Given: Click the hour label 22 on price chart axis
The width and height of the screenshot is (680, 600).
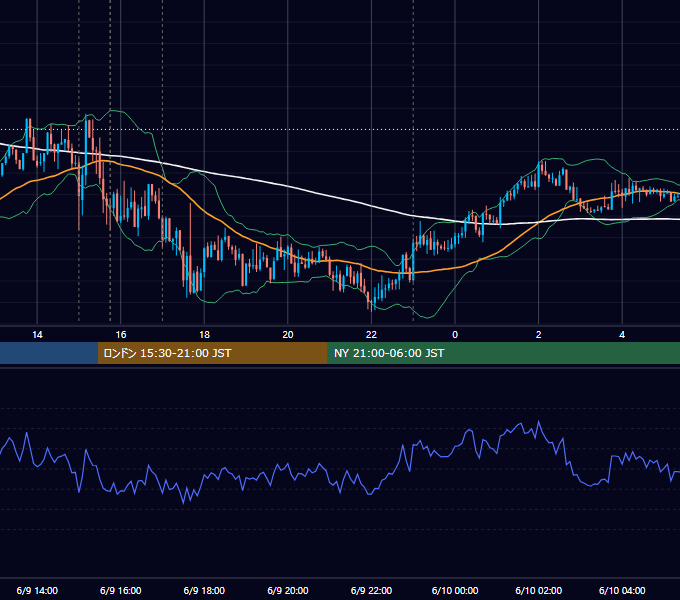Looking at the screenshot, I should tap(371, 335).
